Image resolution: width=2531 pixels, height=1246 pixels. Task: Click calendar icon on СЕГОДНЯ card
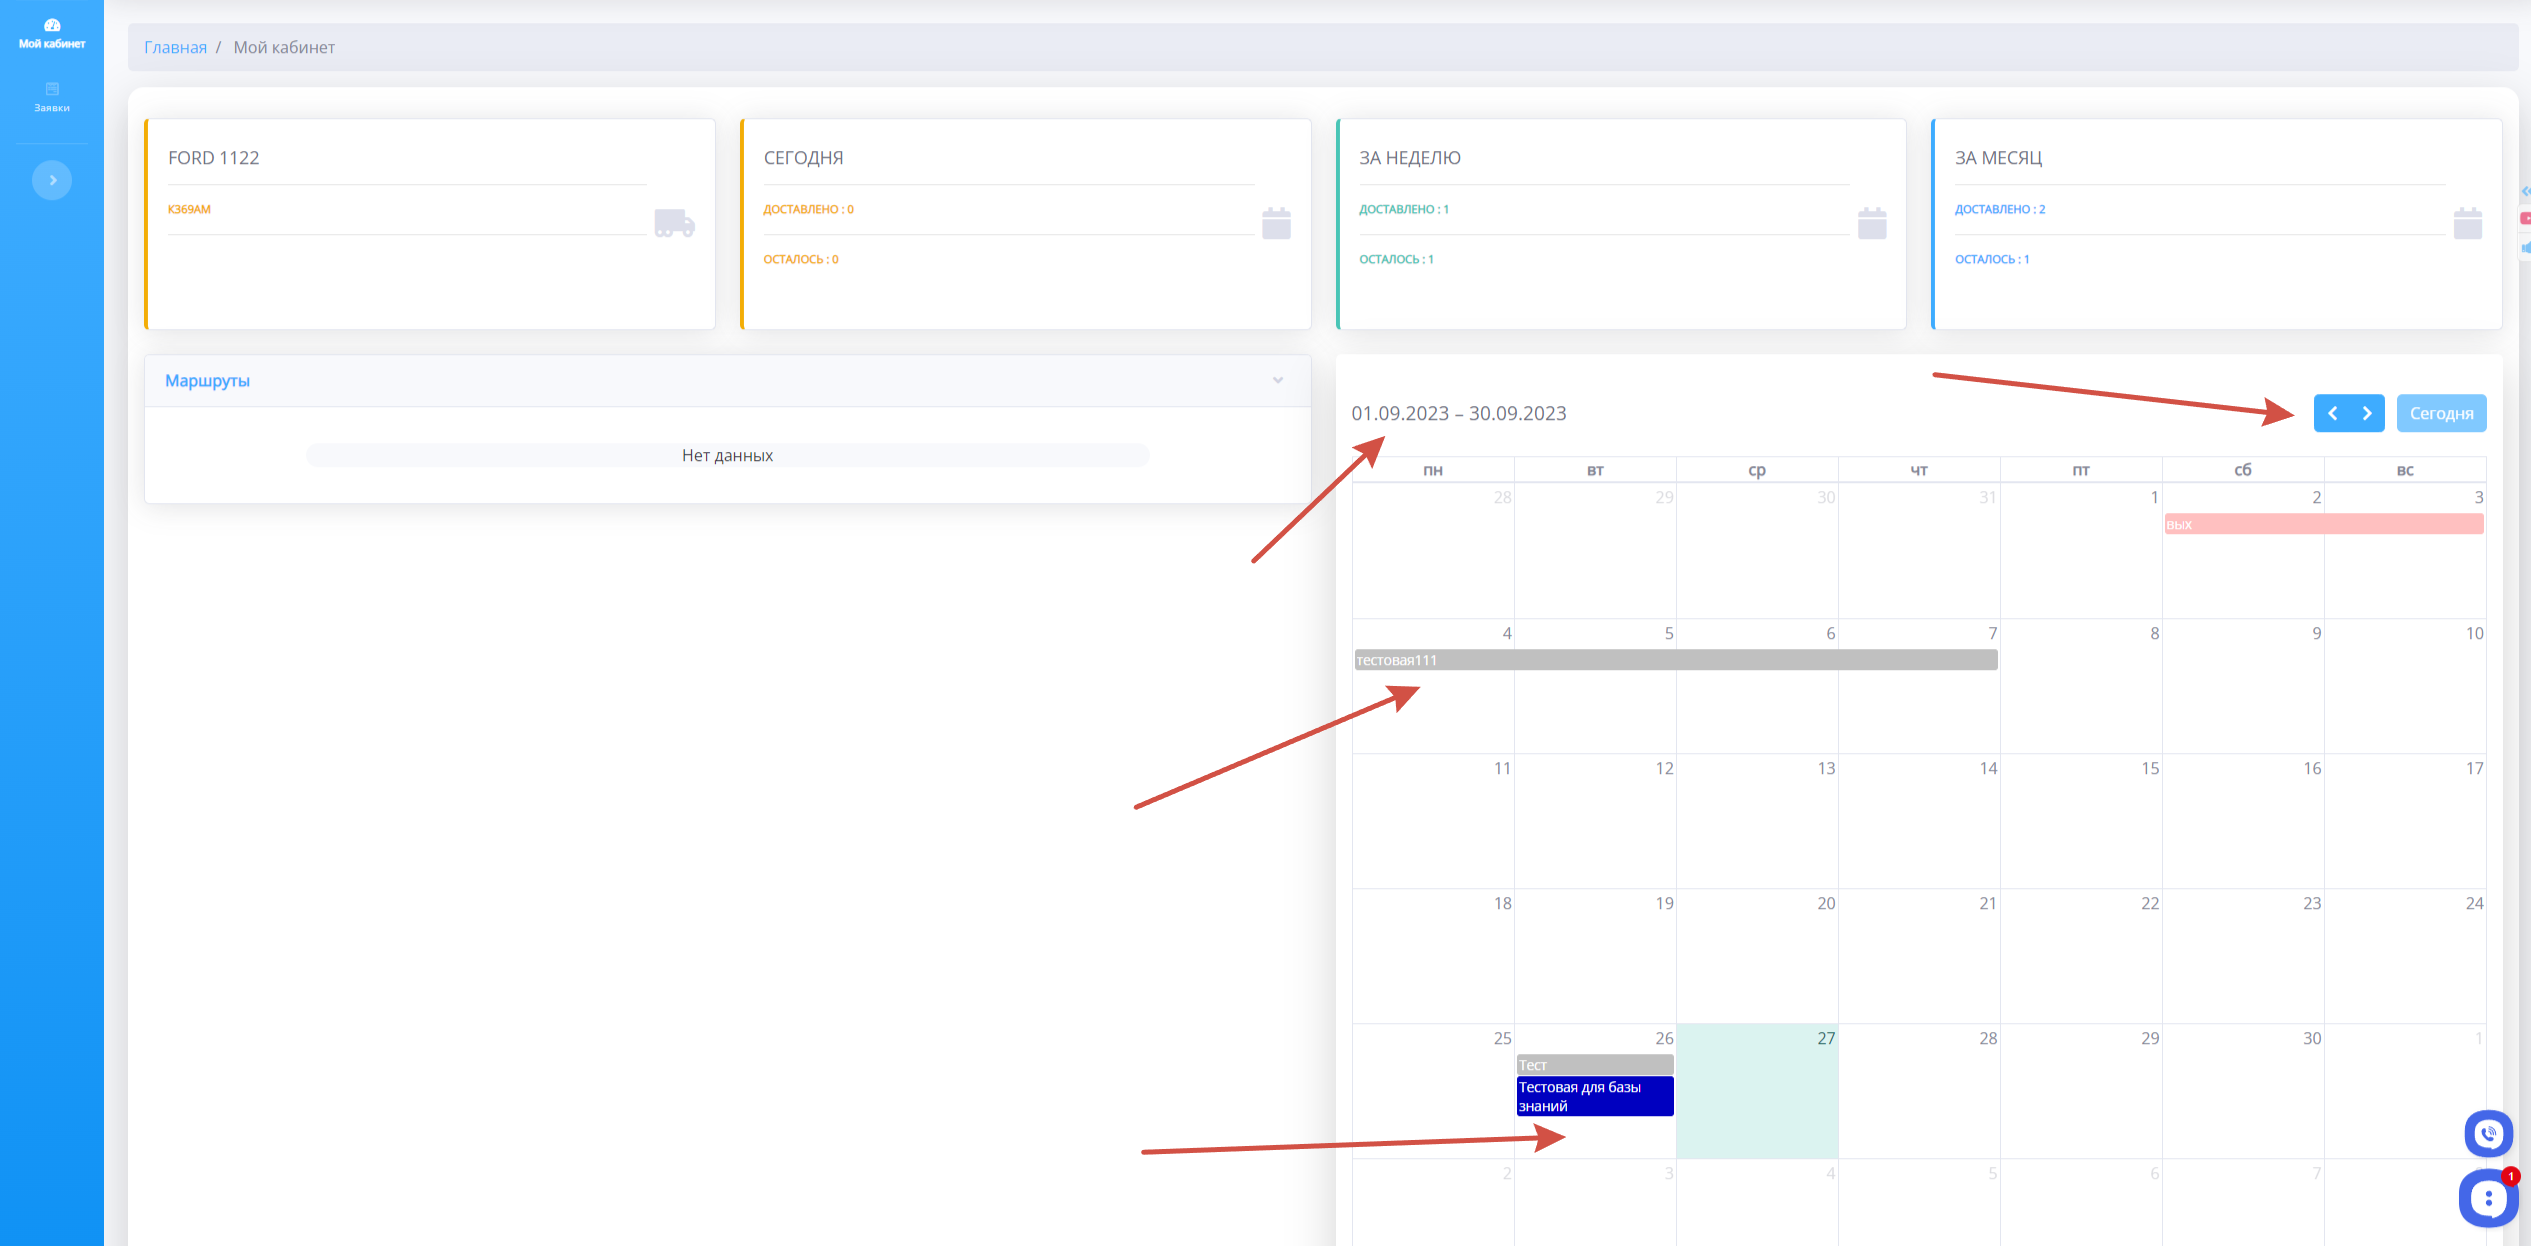(1276, 223)
